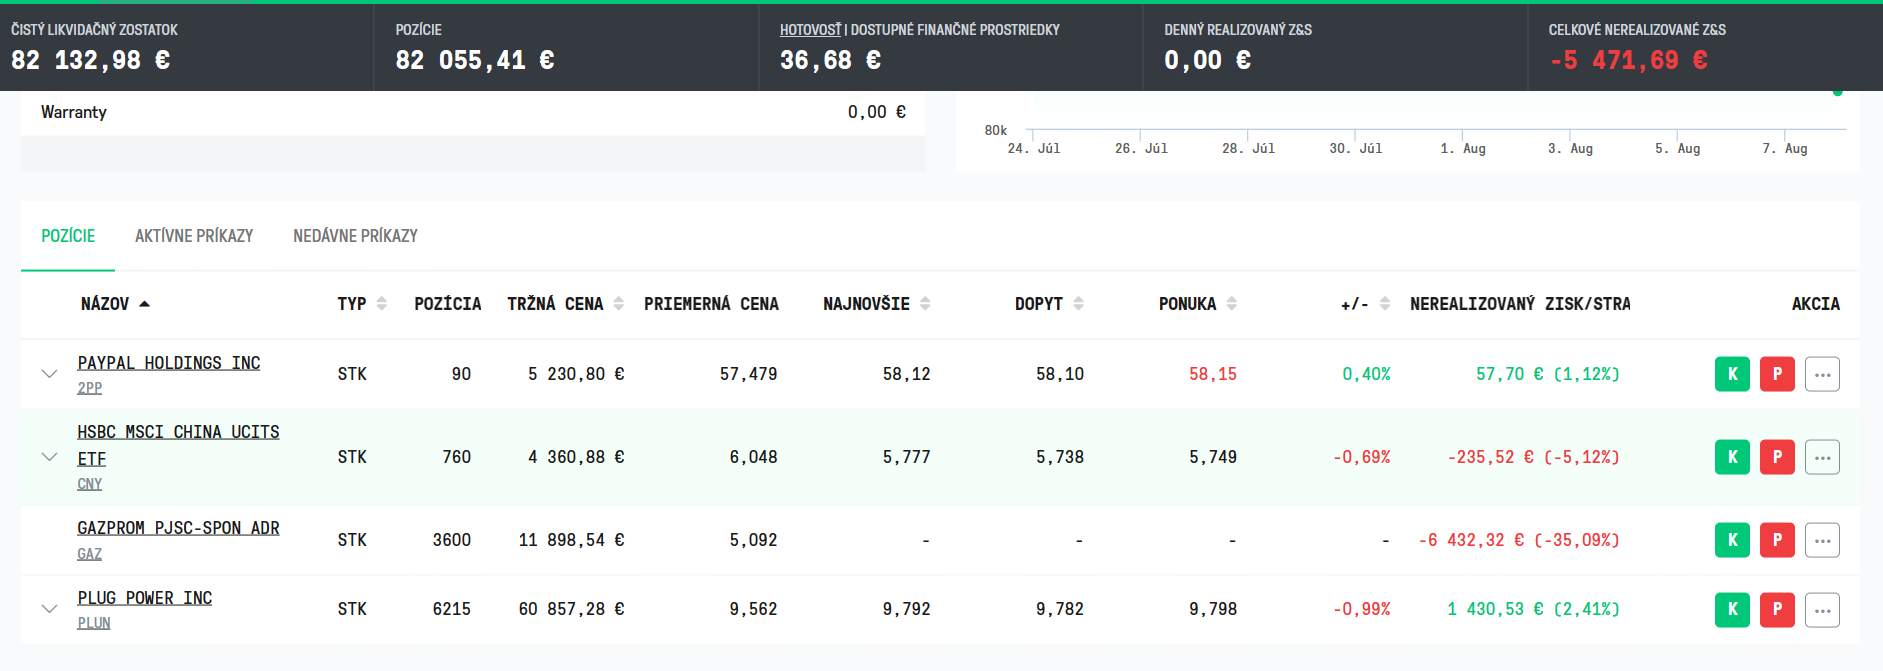Sort table by Najnovšie arrows
This screenshot has height=671, width=1883.
click(x=925, y=304)
